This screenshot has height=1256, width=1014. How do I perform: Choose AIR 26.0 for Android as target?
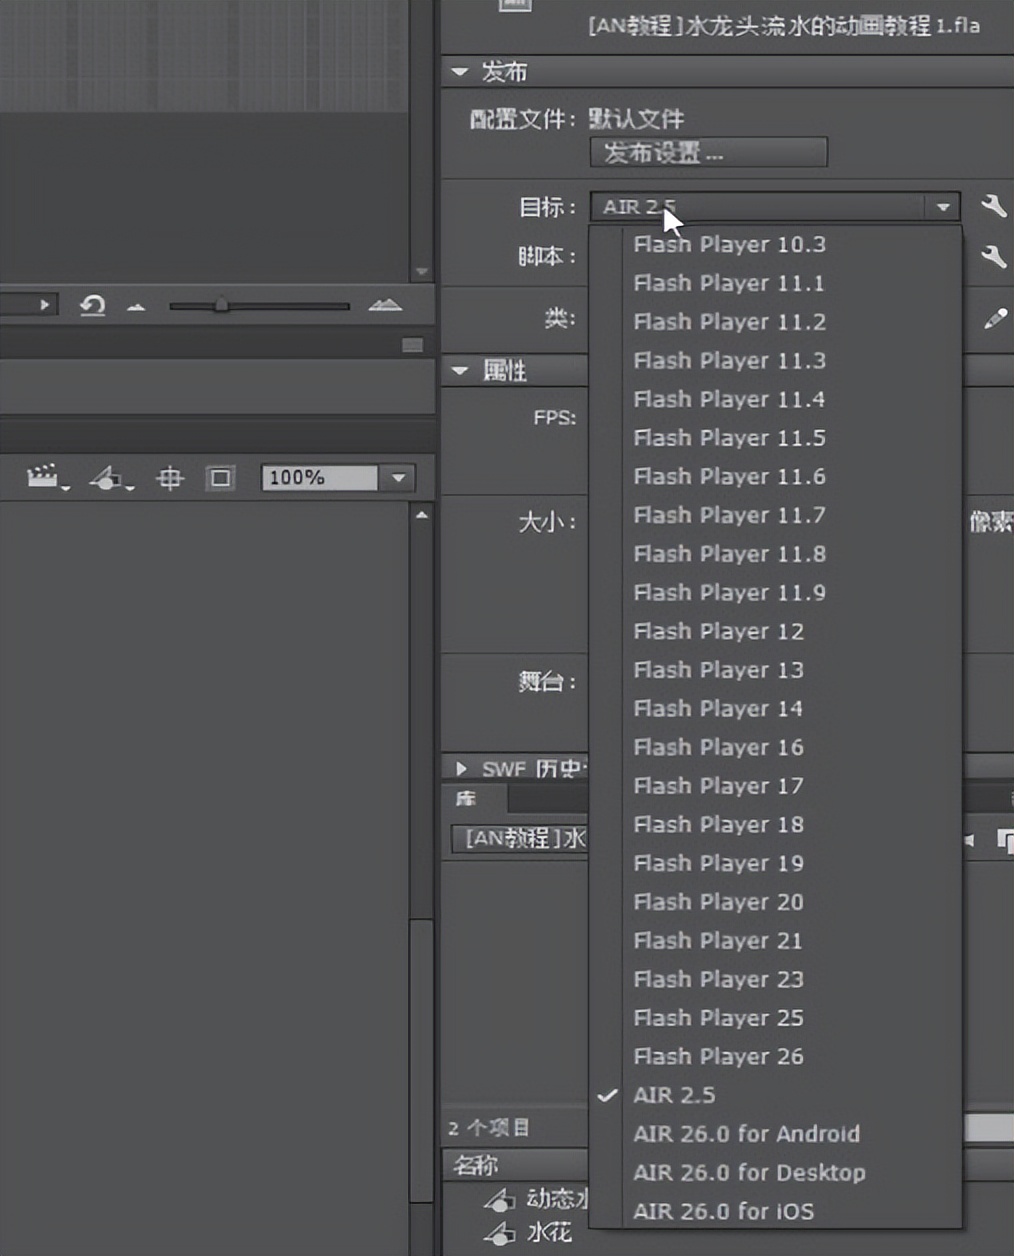tap(748, 1134)
